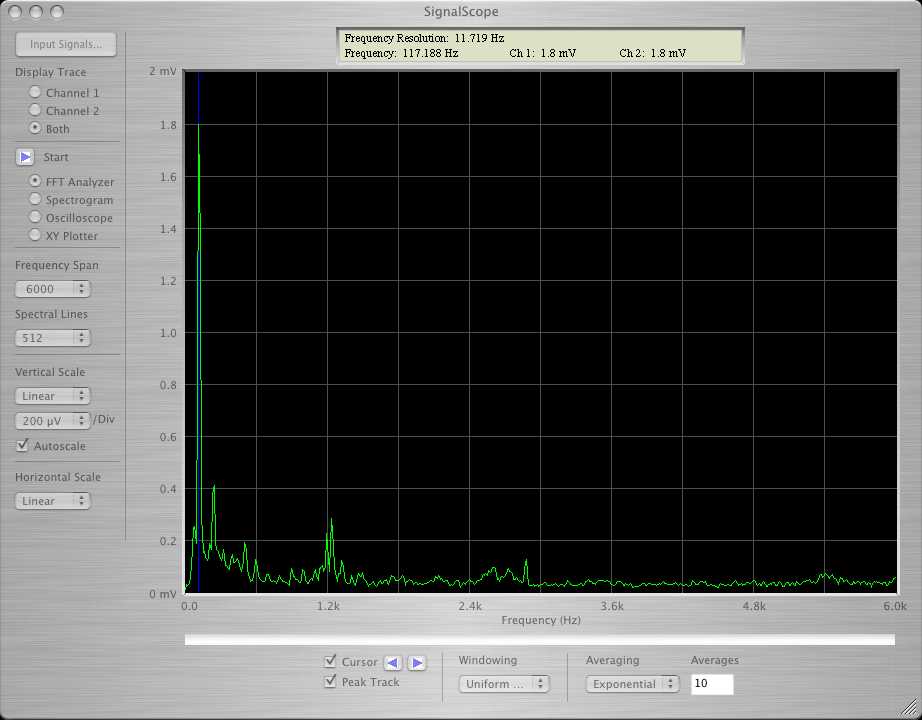This screenshot has width=922, height=720.
Task: Open the Averaging Exponential dropdown
Action: (x=632, y=684)
